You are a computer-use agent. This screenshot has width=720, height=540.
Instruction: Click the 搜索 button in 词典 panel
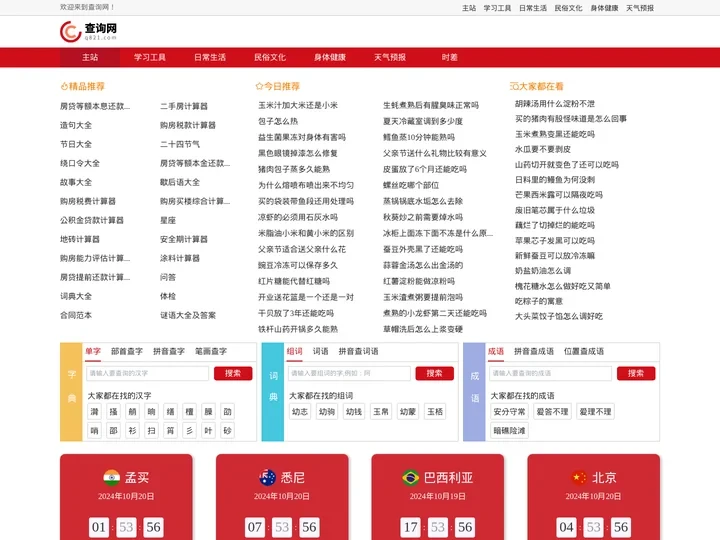(x=434, y=373)
